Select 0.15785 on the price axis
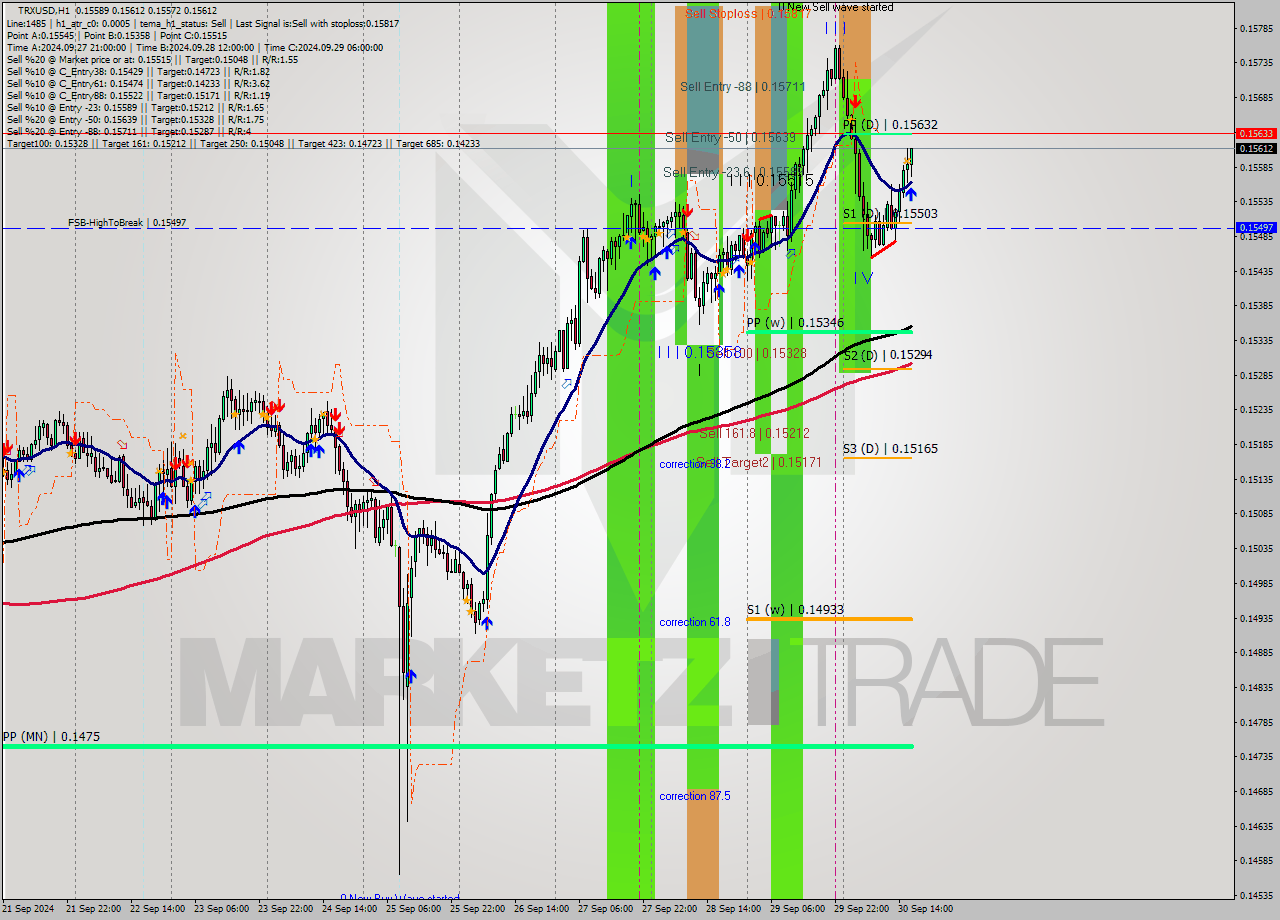Image resolution: width=1280 pixels, height=920 pixels. (1255, 28)
